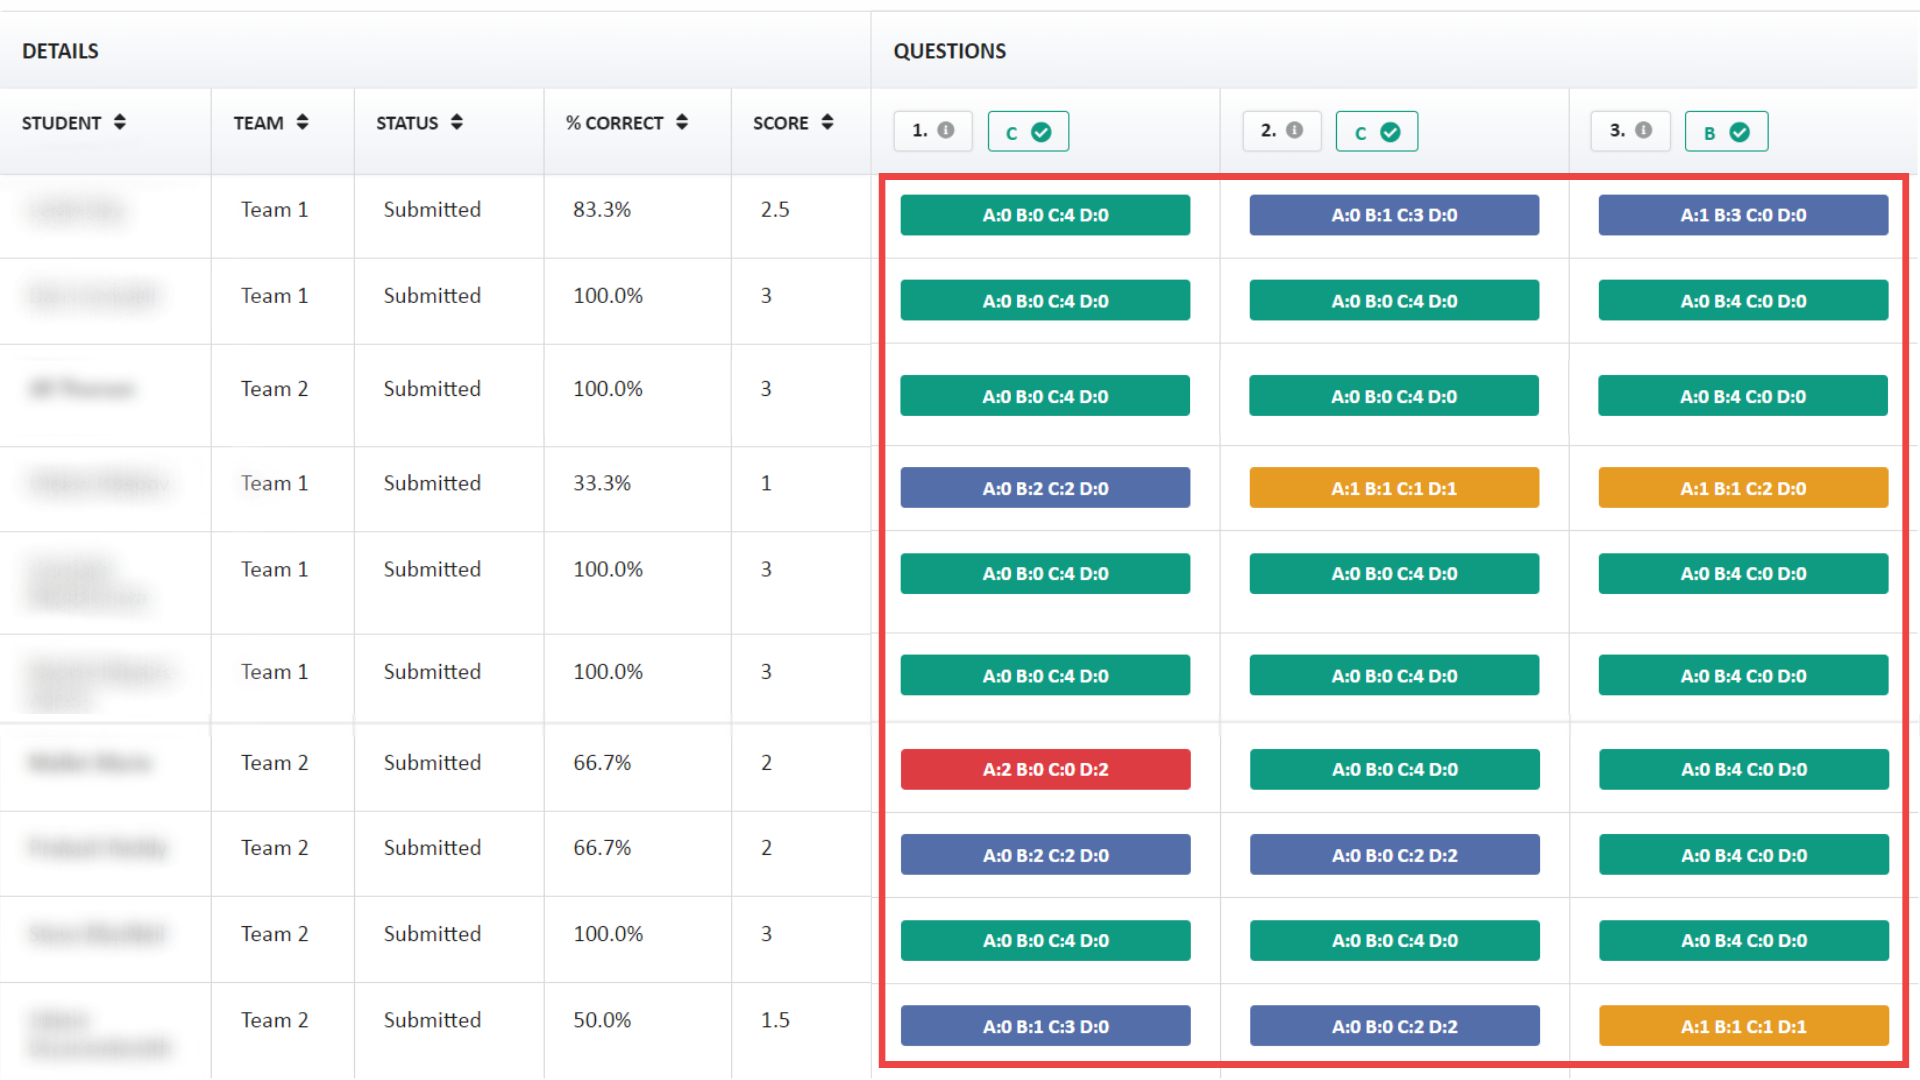The height and width of the screenshot is (1080, 1920).
Task: Click the red A:2 B:0 C:0 D:2 button
Action: click(x=1044, y=769)
